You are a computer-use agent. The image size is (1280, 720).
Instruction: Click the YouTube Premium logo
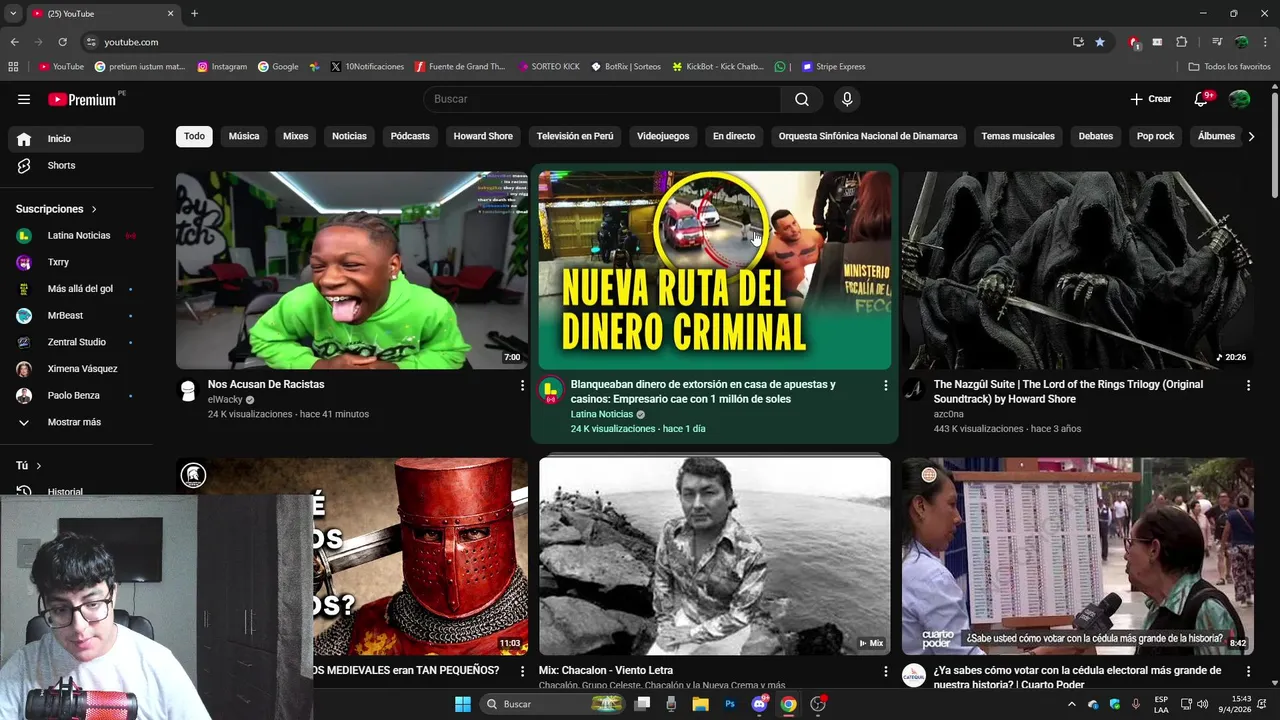[84, 99]
